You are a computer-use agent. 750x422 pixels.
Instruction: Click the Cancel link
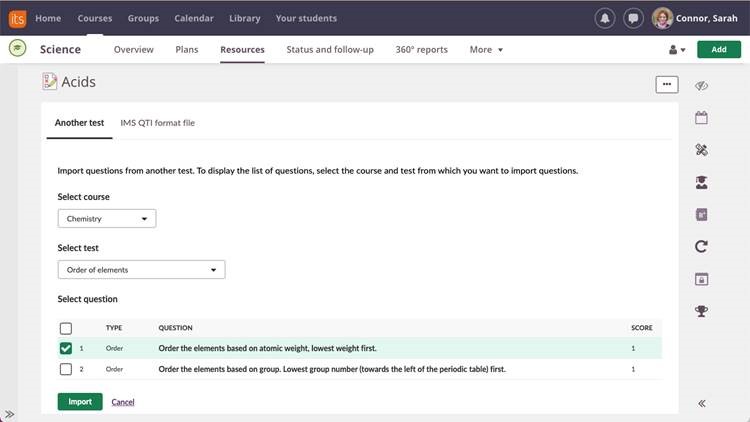pos(123,402)
